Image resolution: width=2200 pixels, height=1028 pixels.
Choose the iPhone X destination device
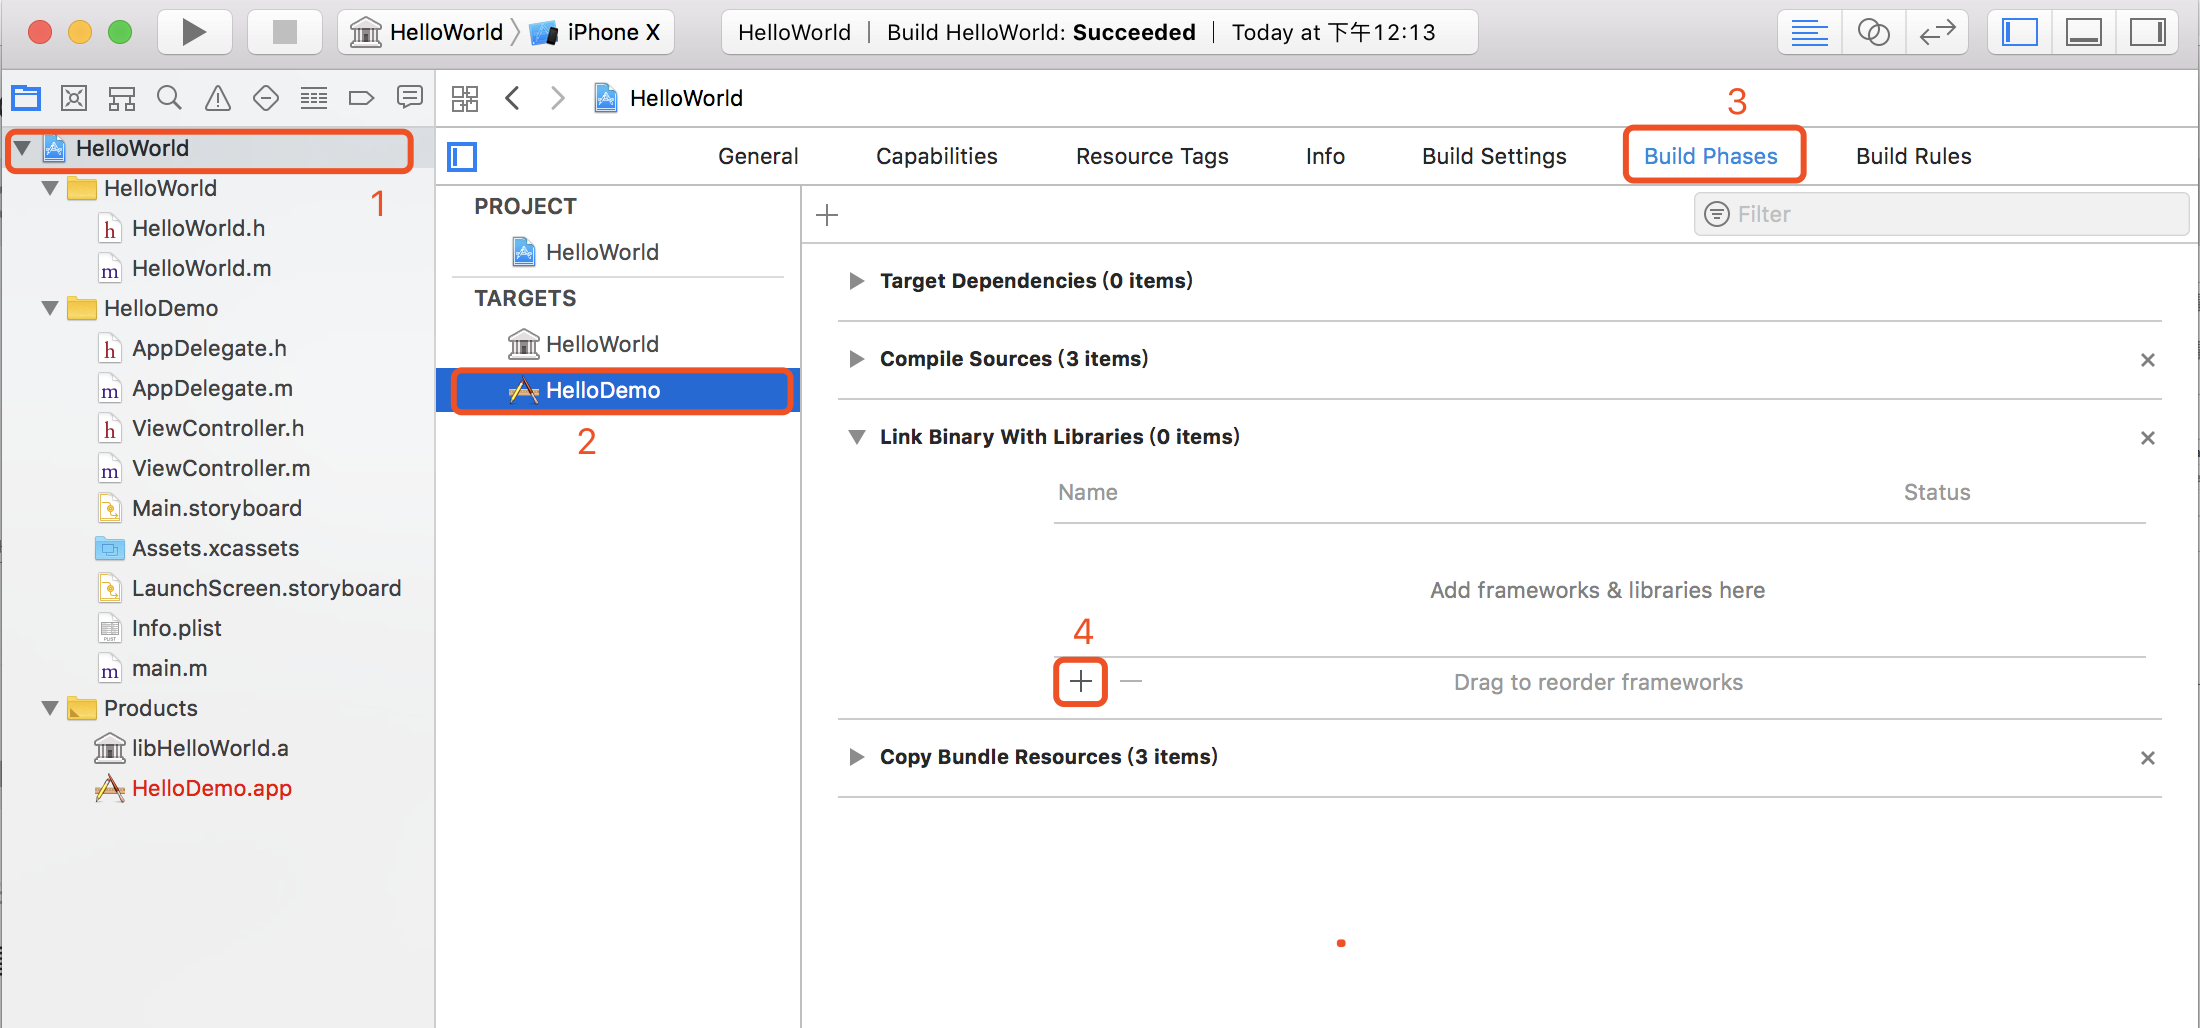click(x=596, y=32)
